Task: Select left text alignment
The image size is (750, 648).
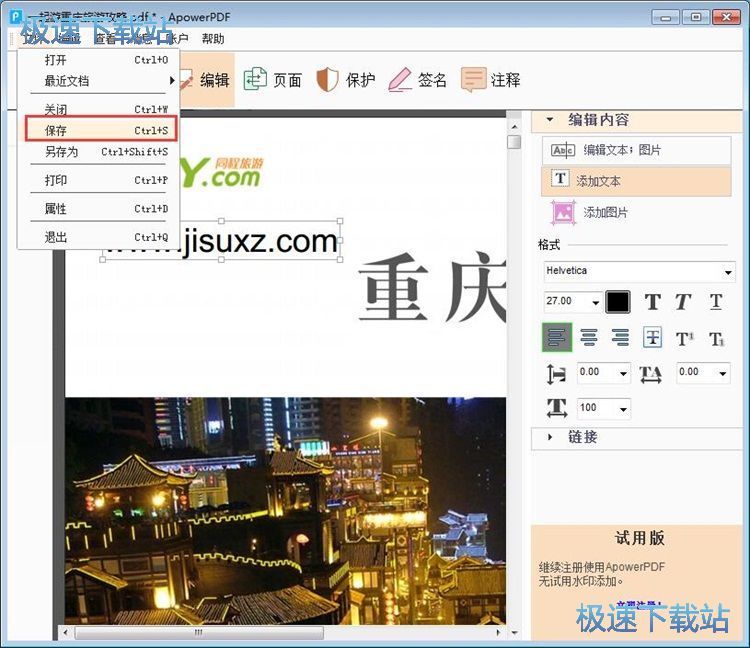Action: pyautogui.click(x=557, y=338)
